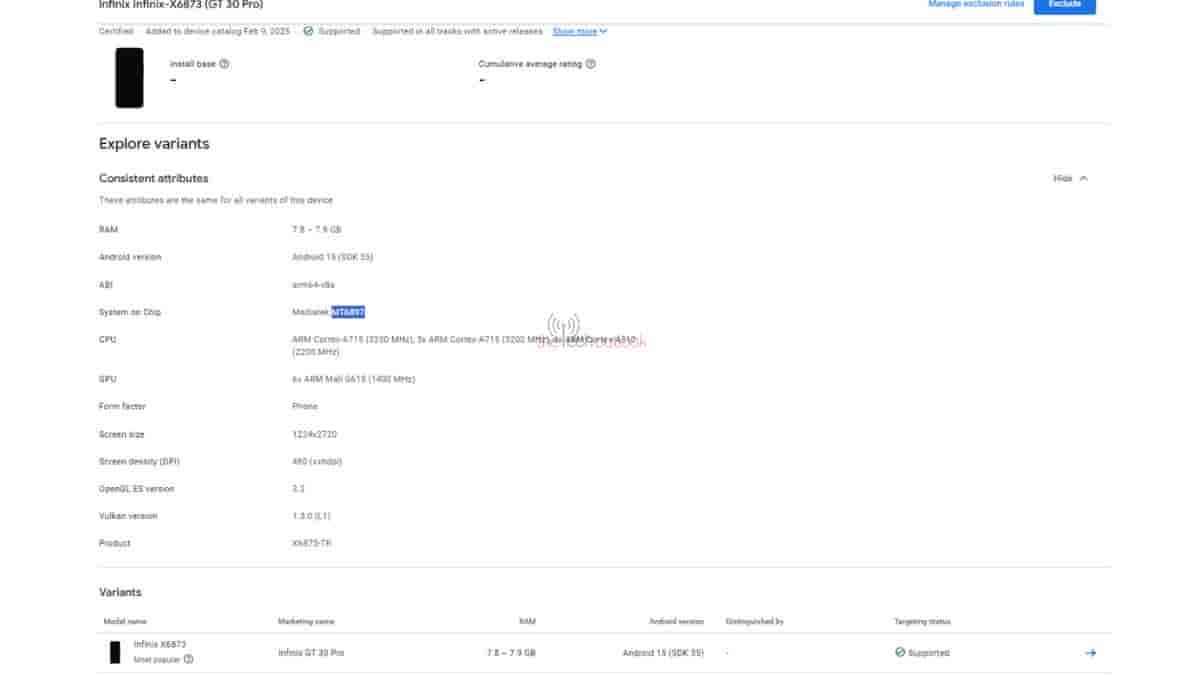Collapse the Consistent attributes section via Hide

(1070, 177)
